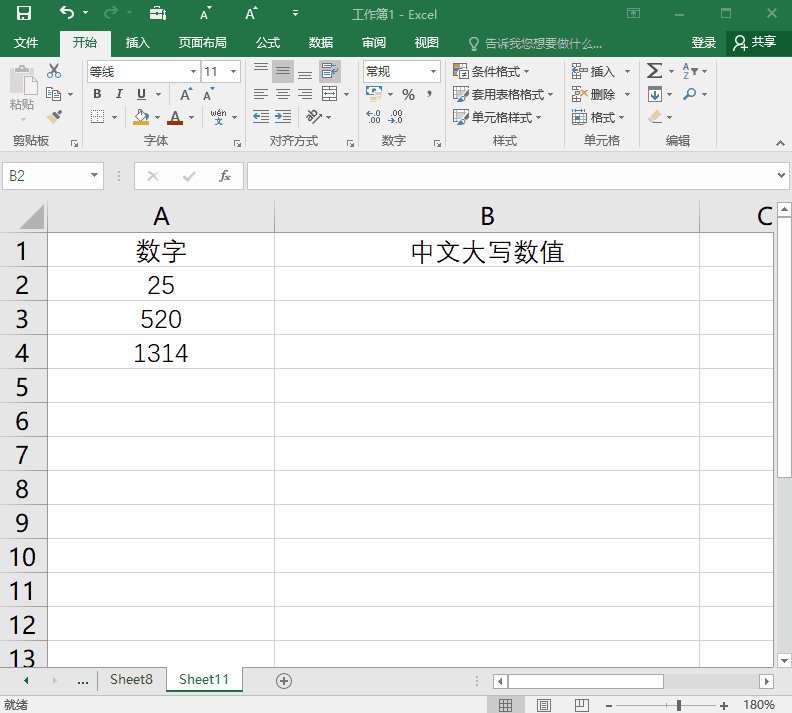Open Find and Select magnifier
The height and width of the screenshot is (713, 792).
point(689,94)
